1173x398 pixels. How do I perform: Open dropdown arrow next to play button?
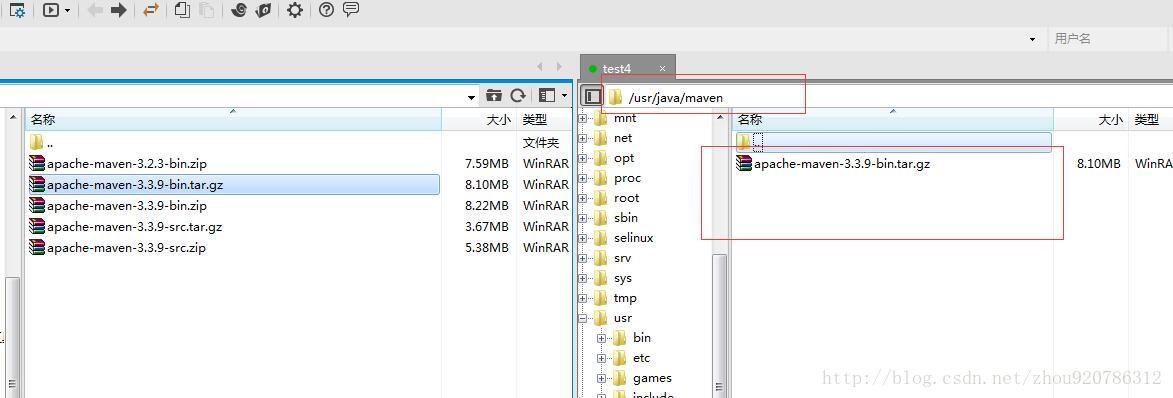(68, 11)
